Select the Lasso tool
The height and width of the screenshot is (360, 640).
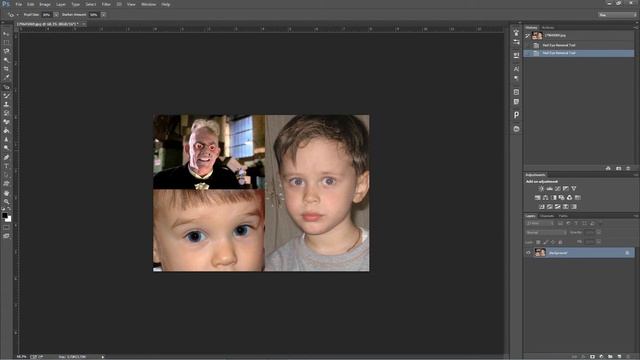click(6, 51)
